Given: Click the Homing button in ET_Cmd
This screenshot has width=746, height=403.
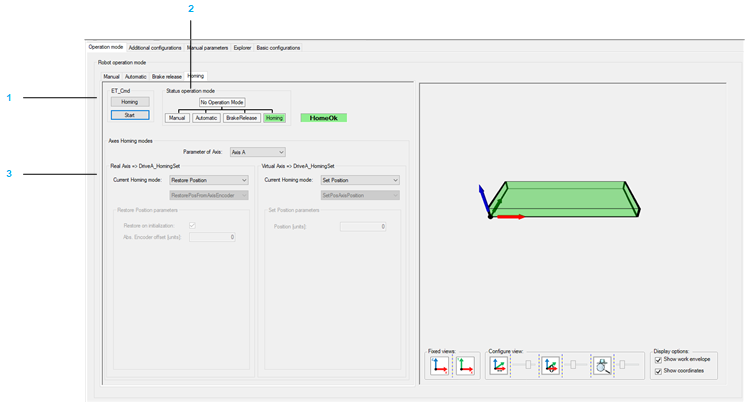Looking at the screenshot, I should click(130, 102).
